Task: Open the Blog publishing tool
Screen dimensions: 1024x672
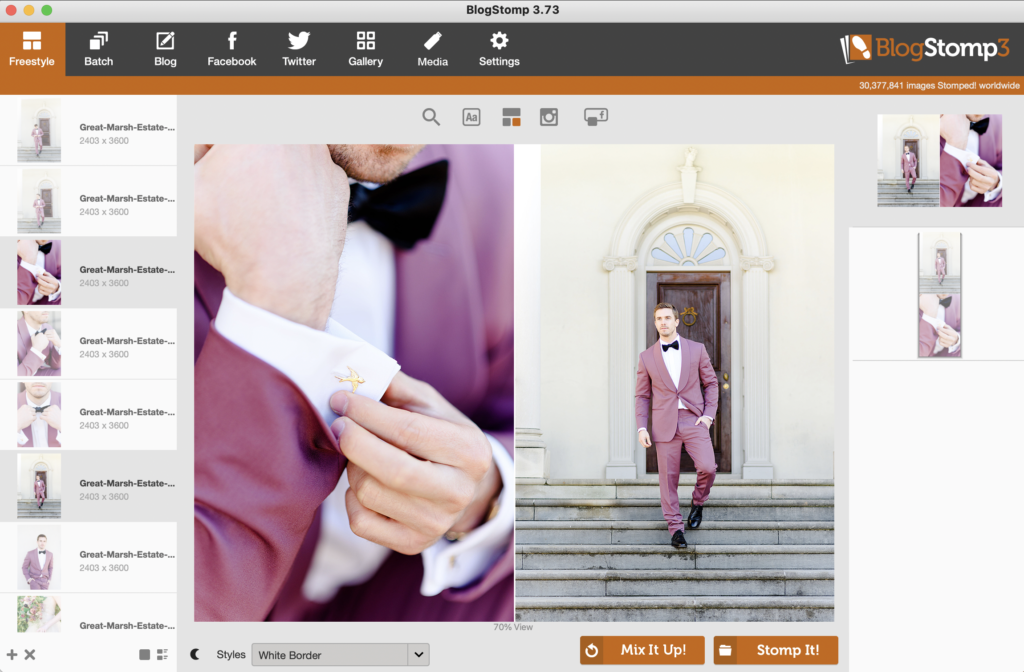Action: coord(164,48)
